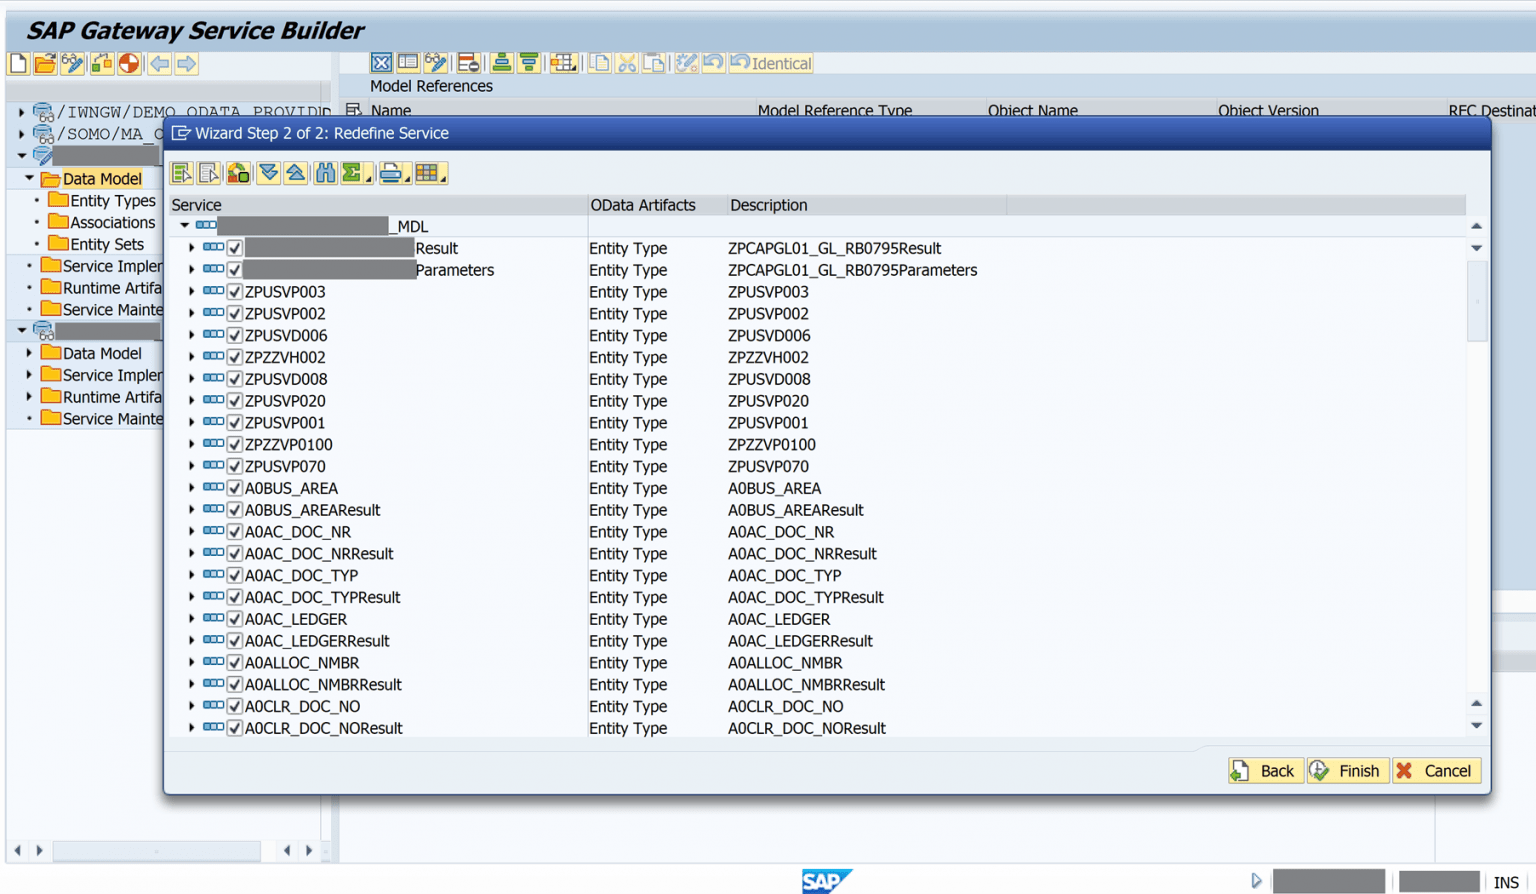This screenshot has width=1536, height=894.
Task: Collapse all nodes using the double up-arrow icon
Action: [296, 172]
